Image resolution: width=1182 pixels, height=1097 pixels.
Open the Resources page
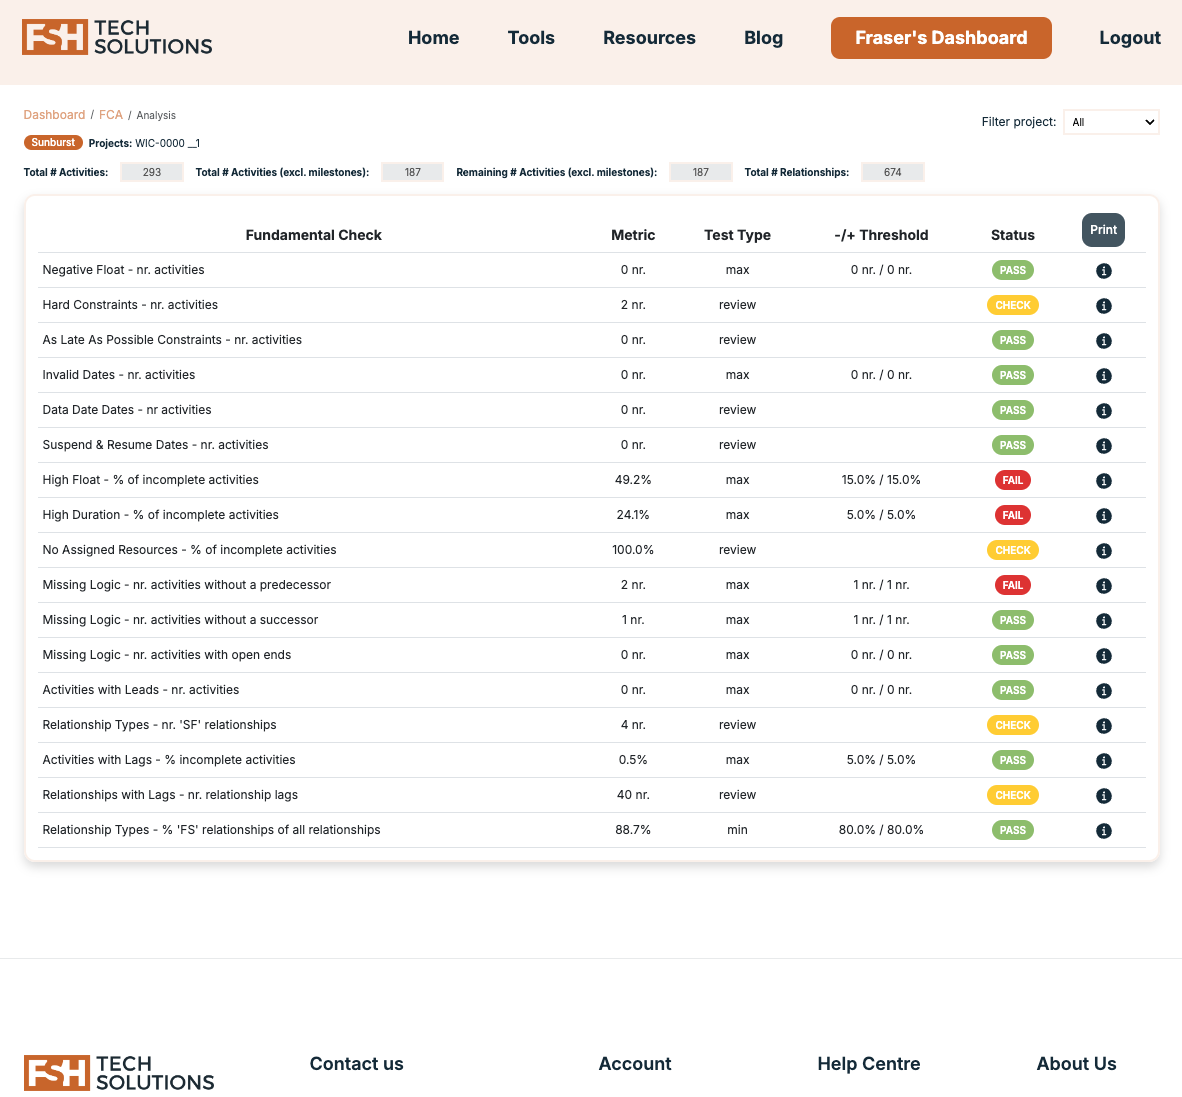coord(649,38)
